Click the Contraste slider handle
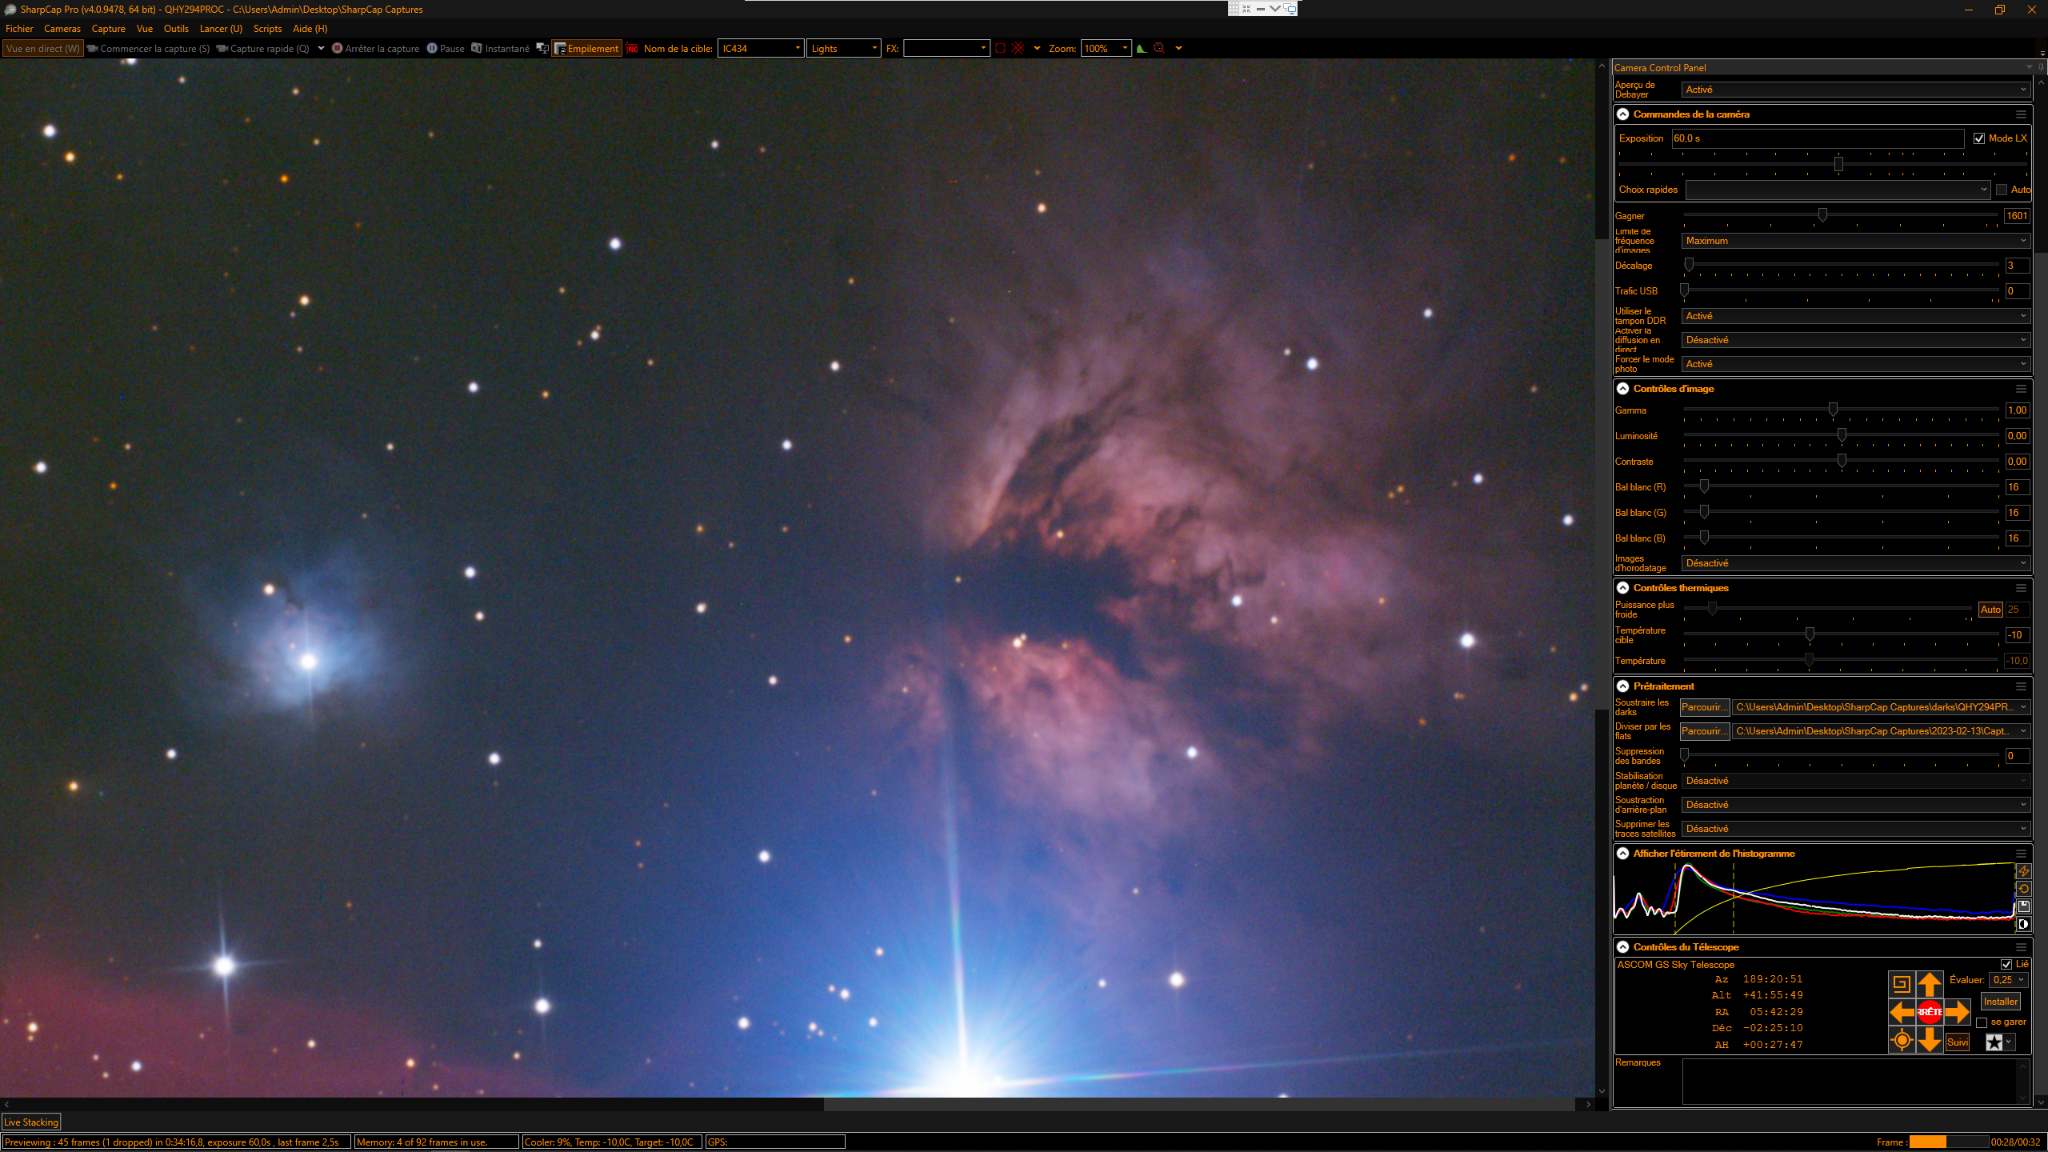Viewport: 2048px width, 1152px height. click(1841, 461)
